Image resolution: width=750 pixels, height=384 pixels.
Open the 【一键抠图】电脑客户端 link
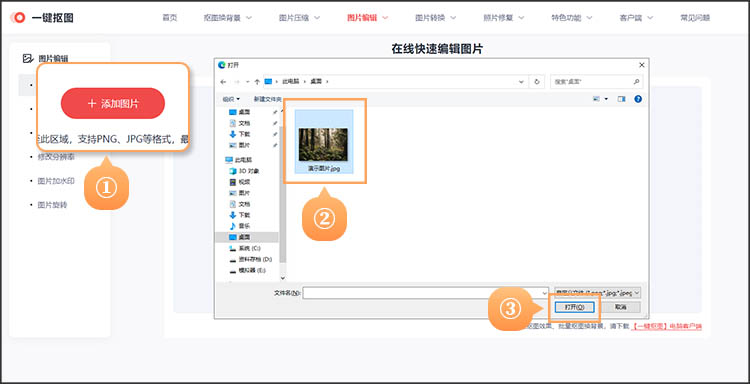[x=667, y=327]
